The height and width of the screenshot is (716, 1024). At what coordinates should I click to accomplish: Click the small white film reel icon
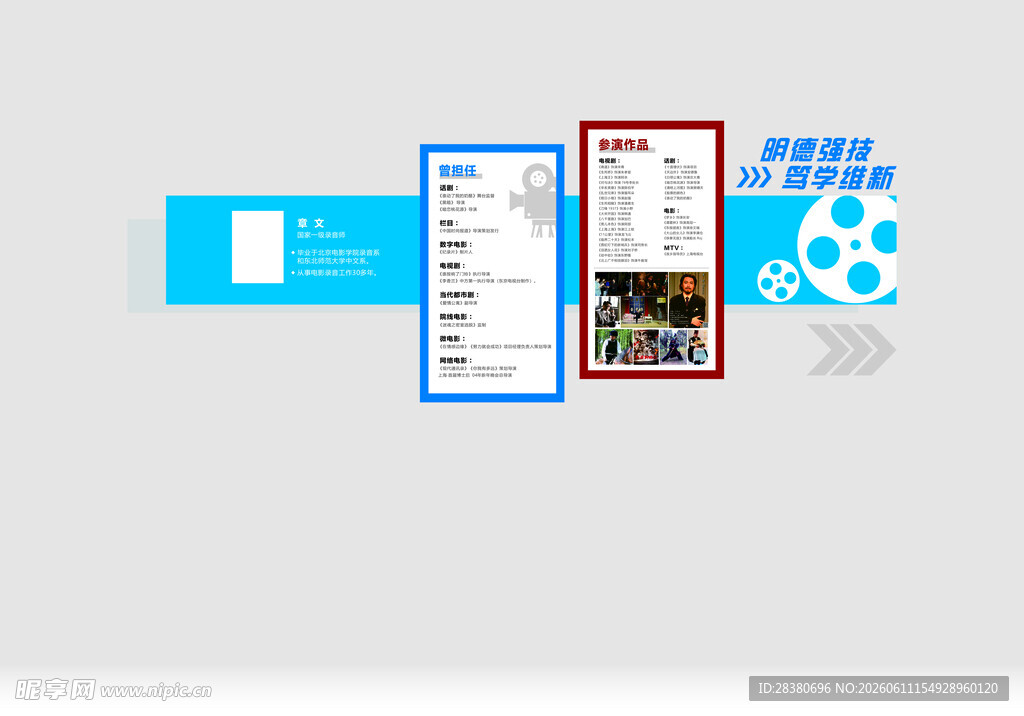coord(778,280)
